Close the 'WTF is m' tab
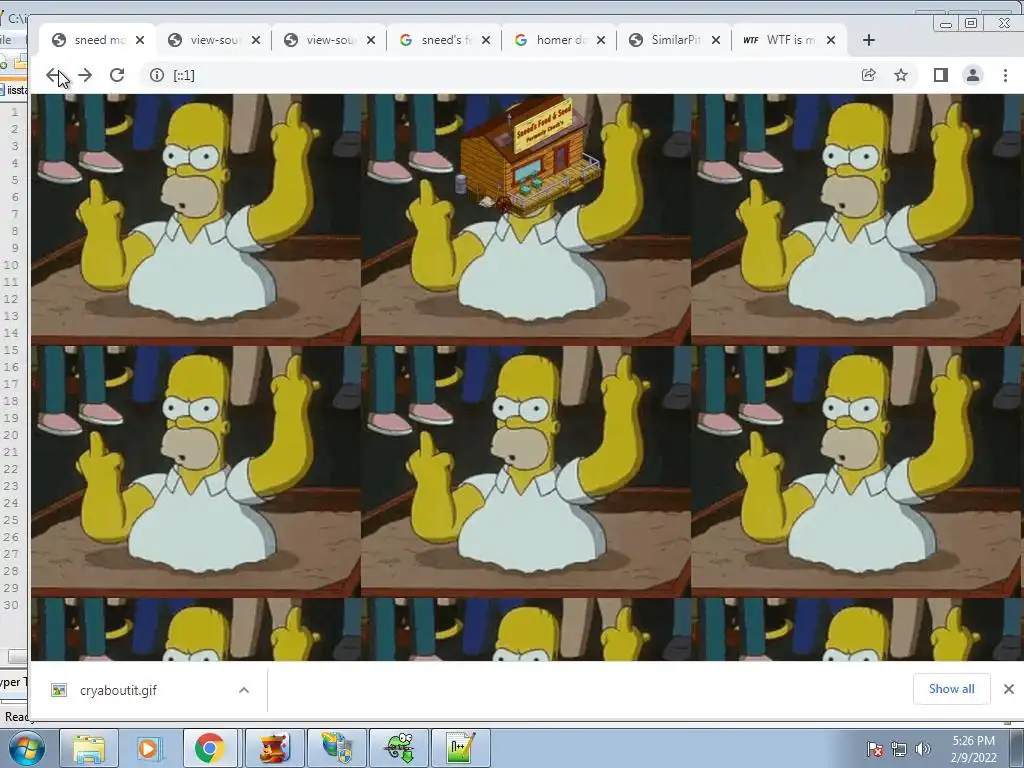Image resolution: width=1024 pixels, height=768 pixels. point(831,40)
